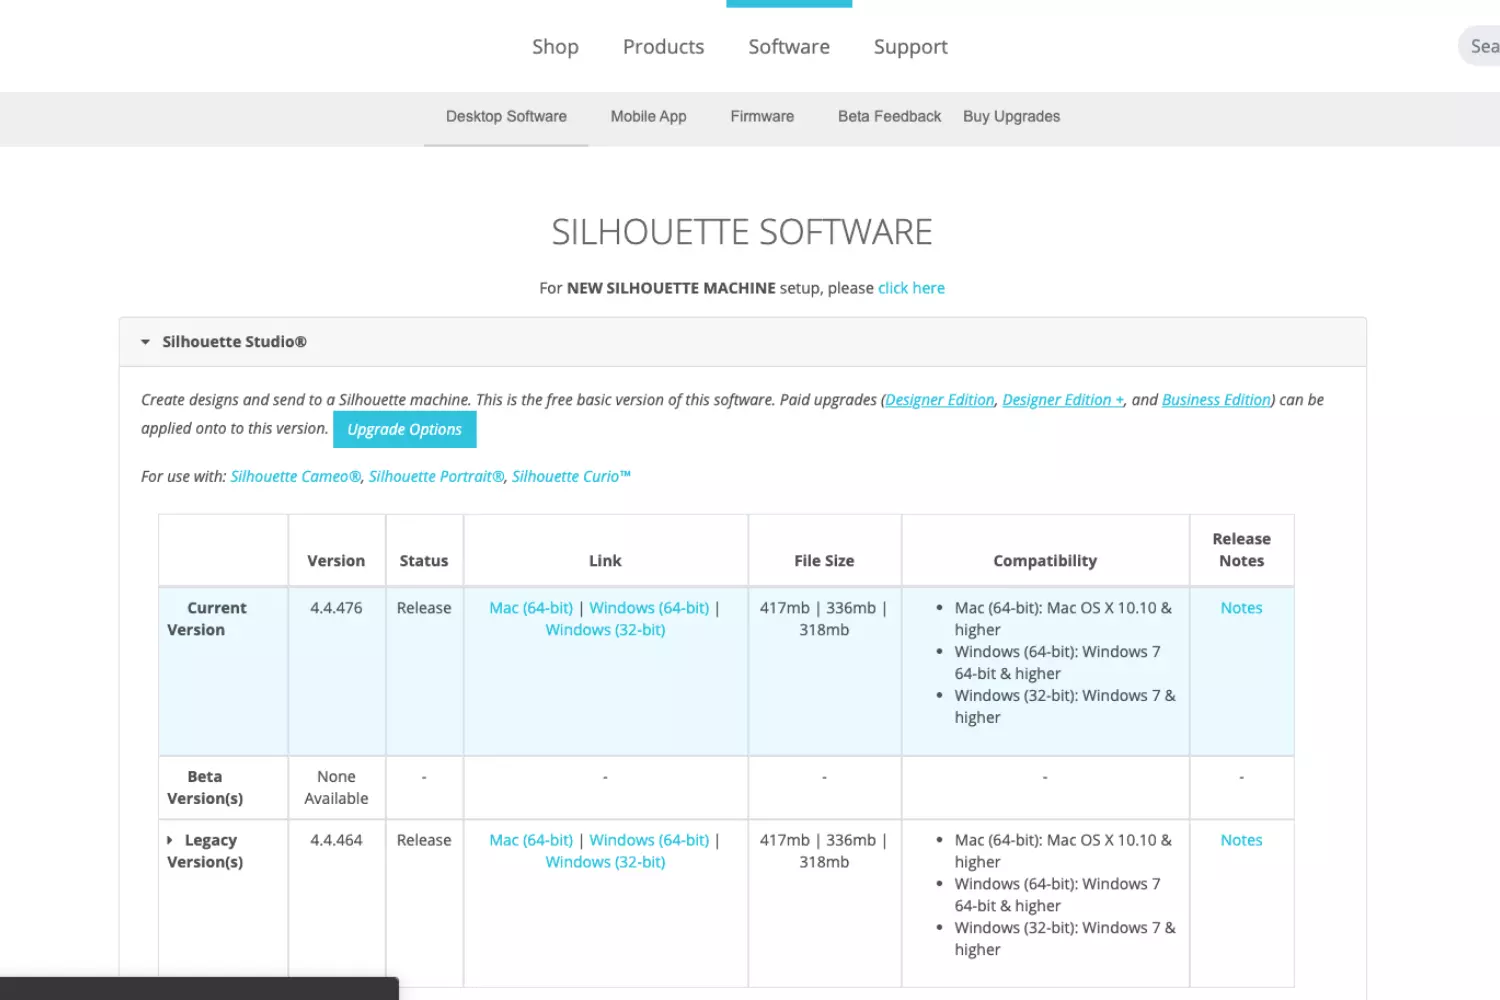This screenshot has width=1500, height=1000.
Task: Open the Support menu
Action: click(x=910, y=47)
